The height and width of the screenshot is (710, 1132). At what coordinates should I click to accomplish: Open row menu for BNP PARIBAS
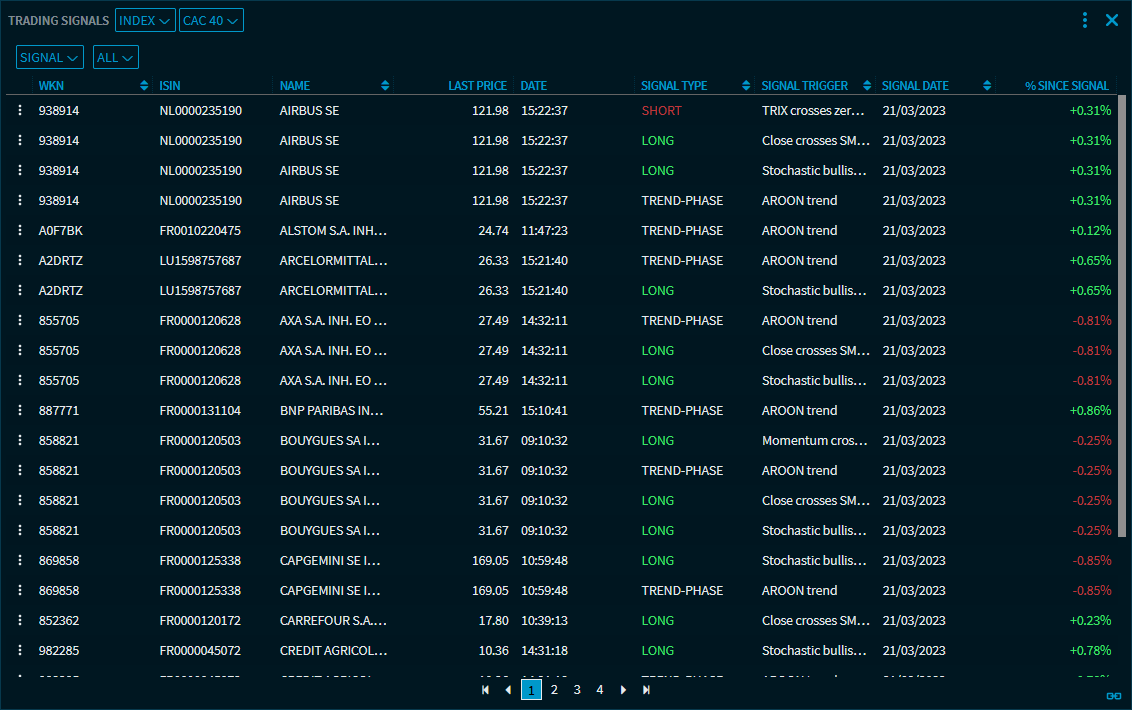coord(19,411)
